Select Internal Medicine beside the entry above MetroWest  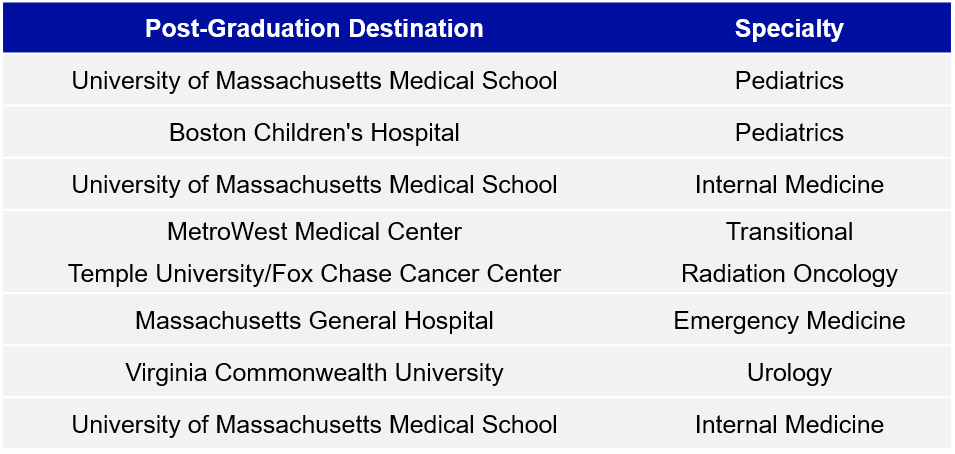pos(789,184)
